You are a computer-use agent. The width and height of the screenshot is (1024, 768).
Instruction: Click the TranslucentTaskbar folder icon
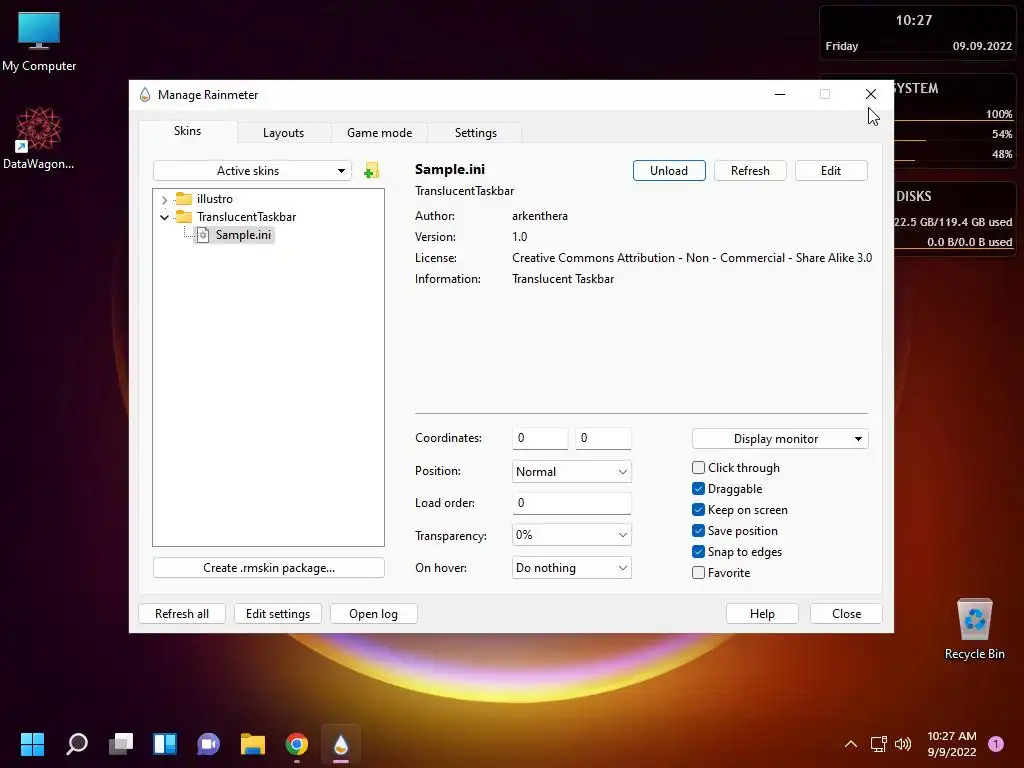184,216
